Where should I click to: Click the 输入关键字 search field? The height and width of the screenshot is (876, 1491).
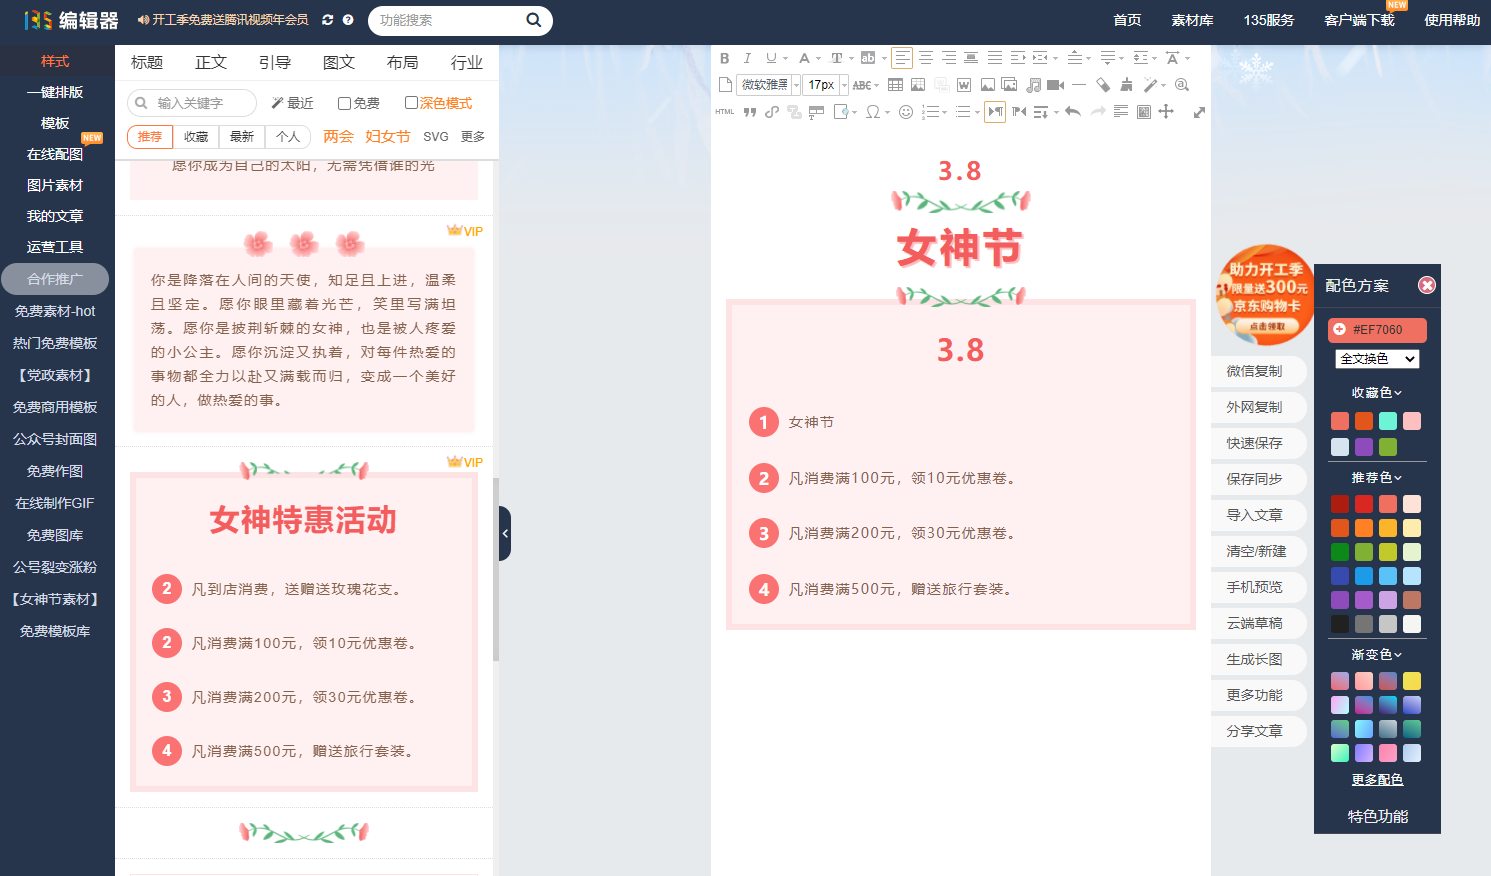point(200,103)
